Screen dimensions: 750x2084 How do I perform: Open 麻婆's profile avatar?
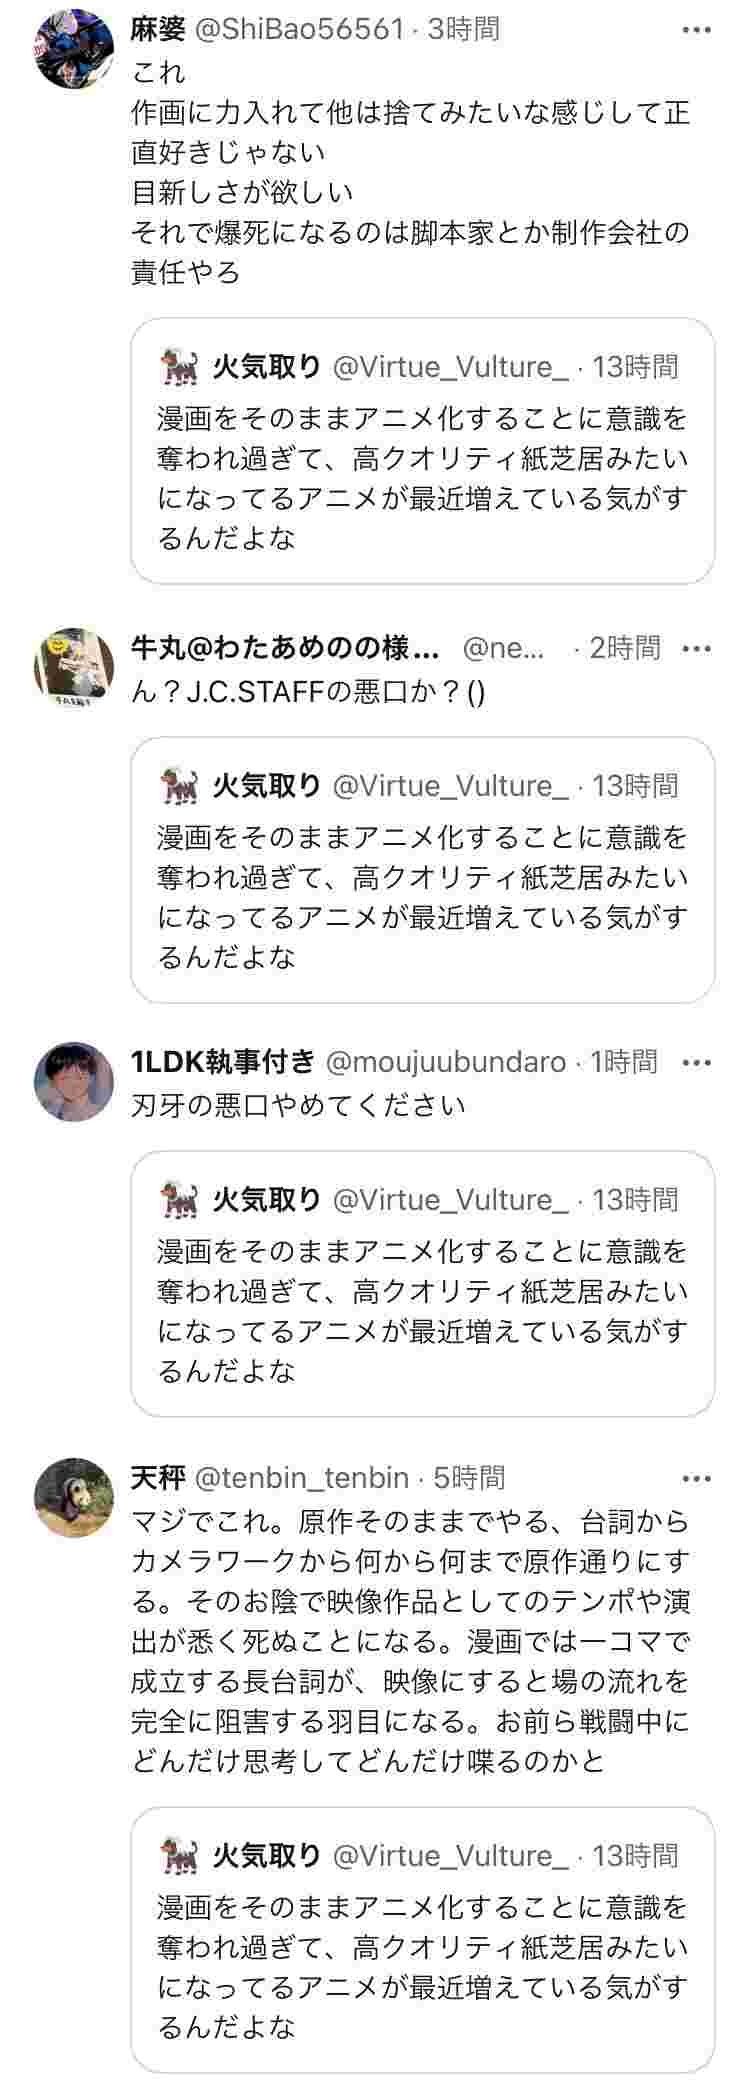coord(73,49)
